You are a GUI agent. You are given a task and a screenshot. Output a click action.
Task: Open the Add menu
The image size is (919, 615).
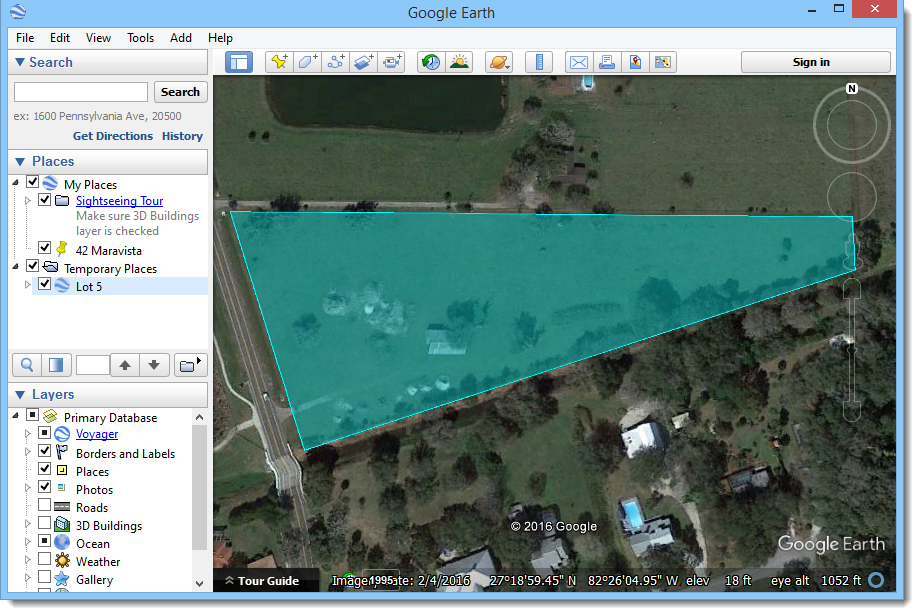click(x=181, y=38)
